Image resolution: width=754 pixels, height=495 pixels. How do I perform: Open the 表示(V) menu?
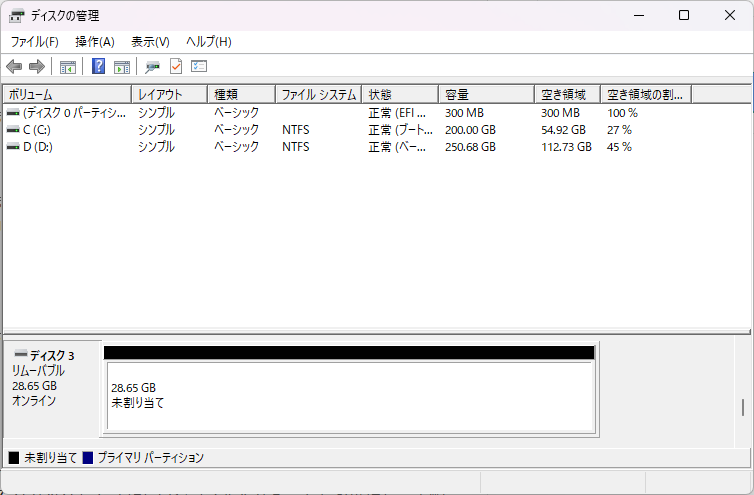(x=151, y=42)
